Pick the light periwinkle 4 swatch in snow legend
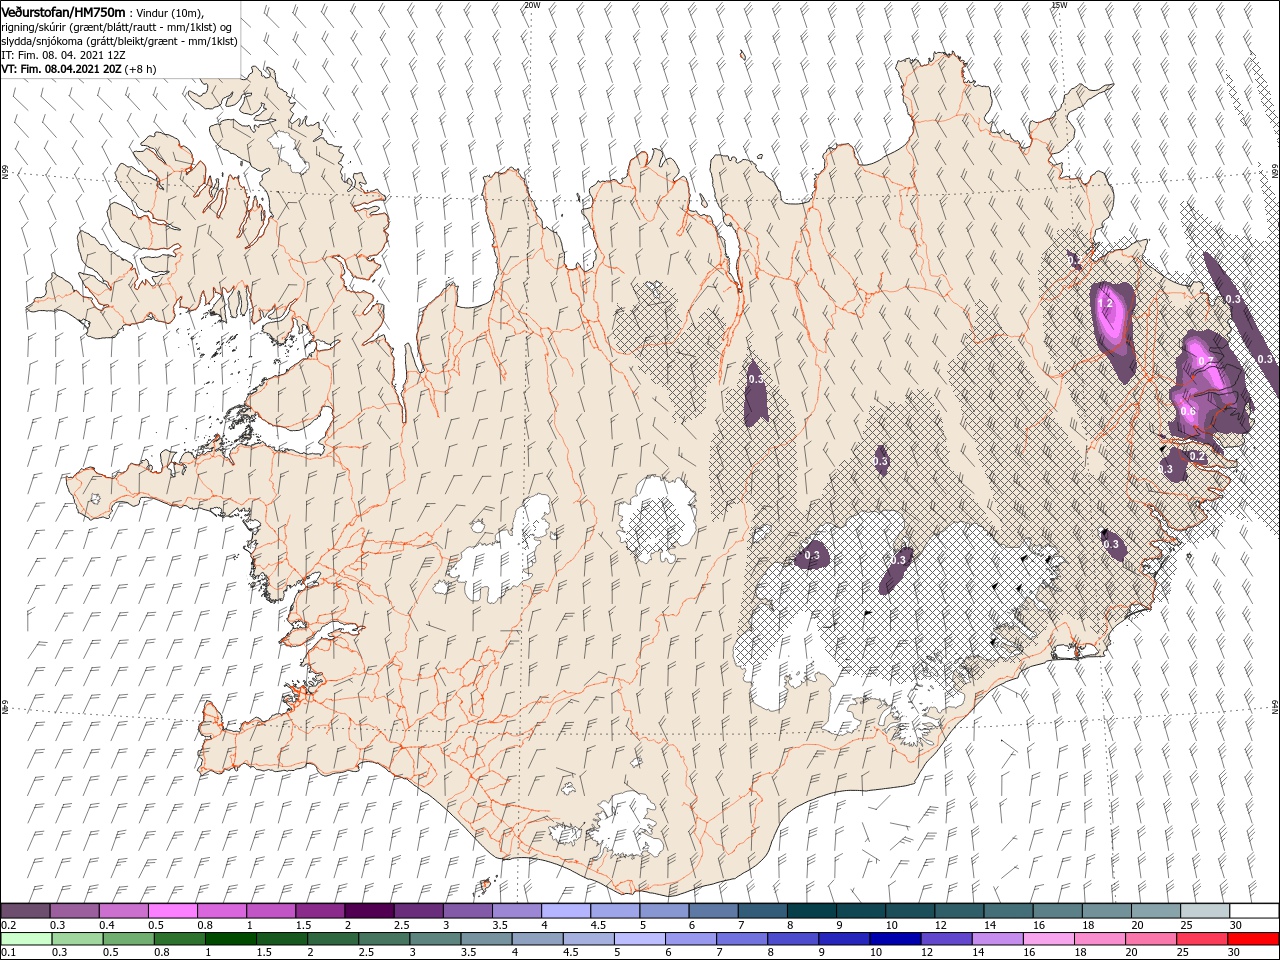 565,911
